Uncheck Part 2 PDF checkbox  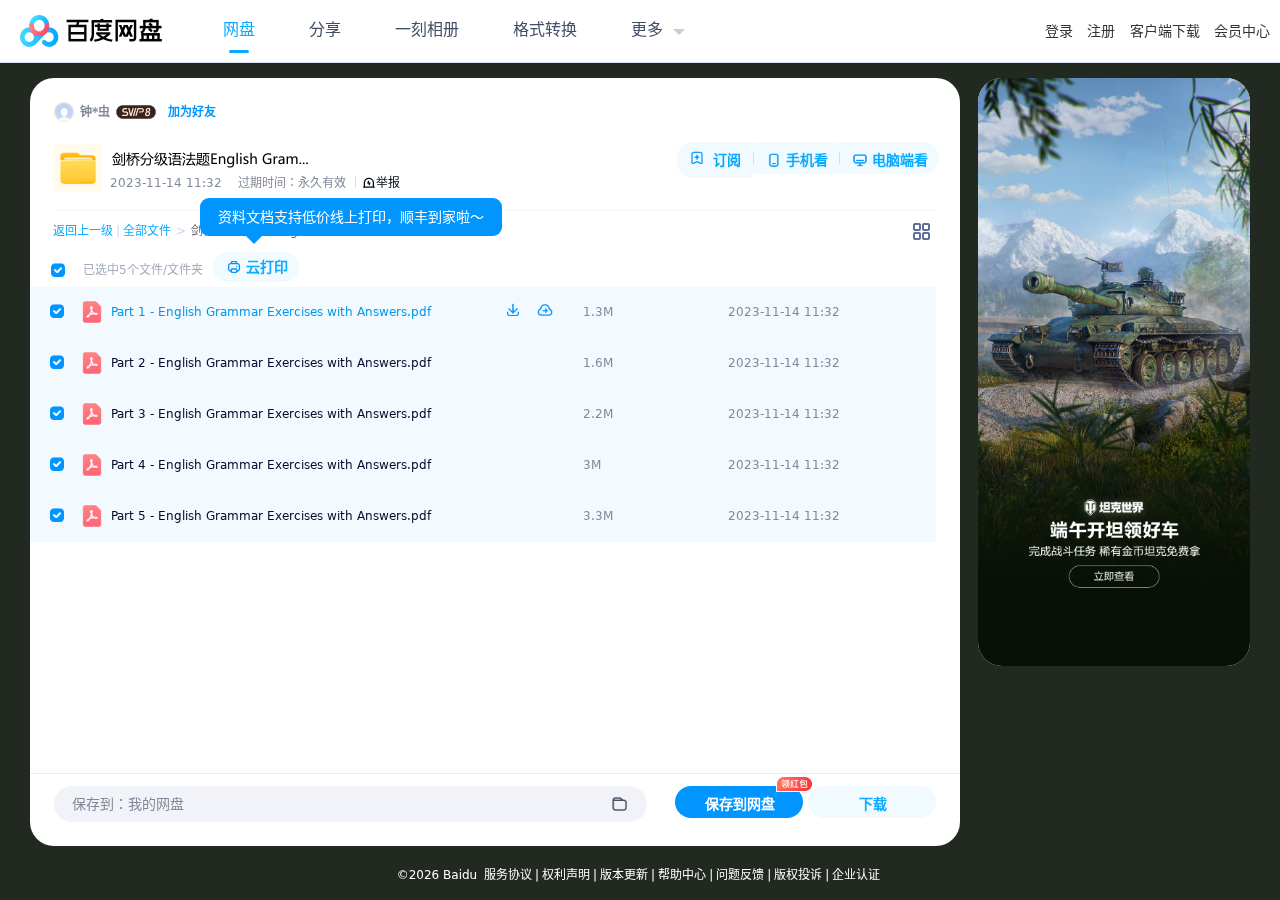(x=57, y=362)
